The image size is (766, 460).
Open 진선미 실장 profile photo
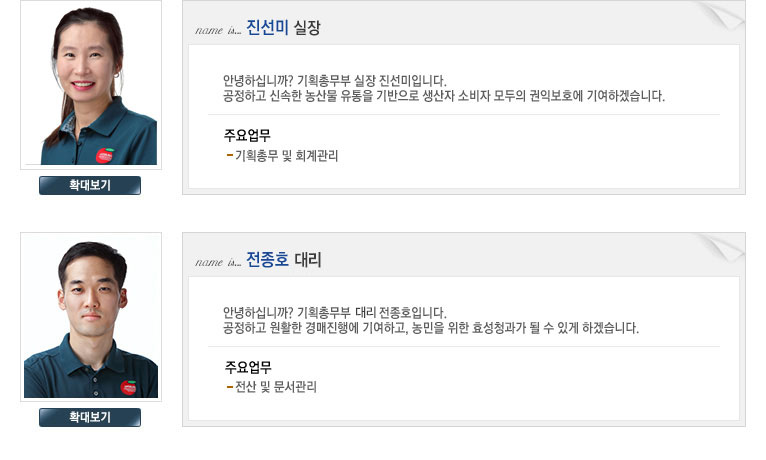click(91, 85)
